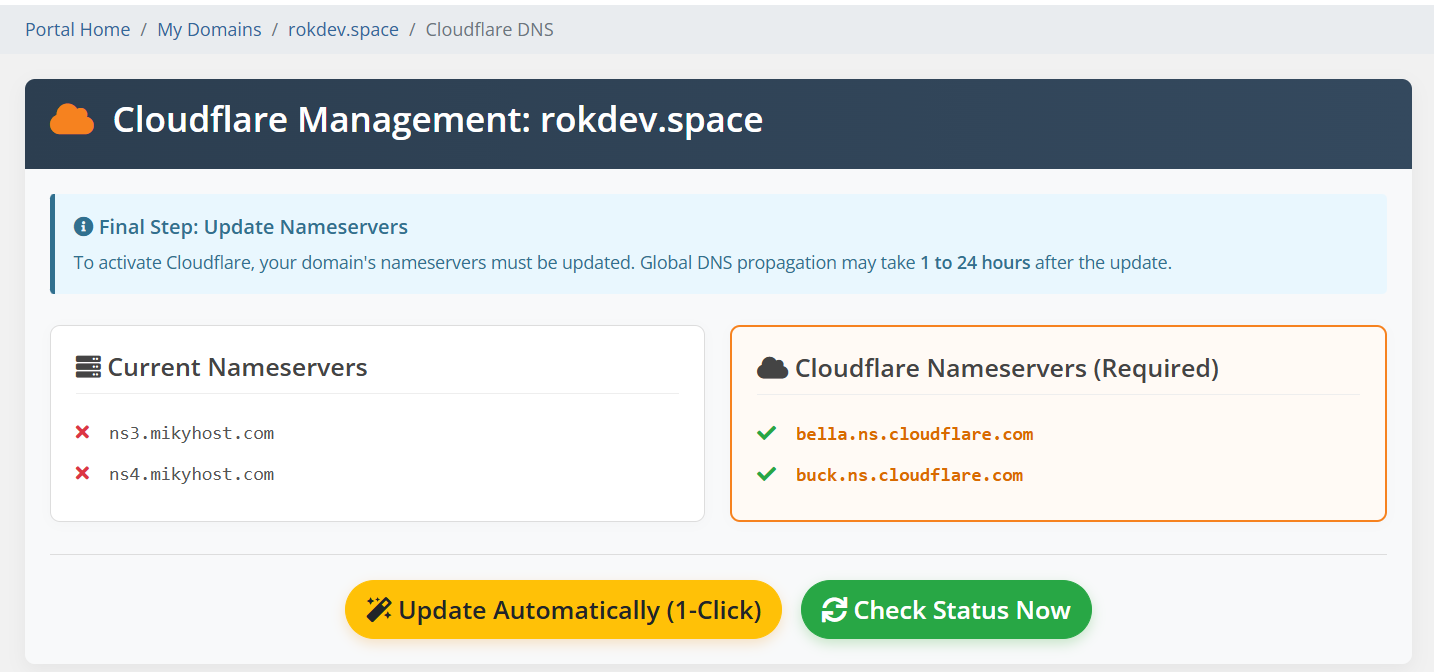Click the orange Cloudflare cloud logo icon

click(72, 119)
